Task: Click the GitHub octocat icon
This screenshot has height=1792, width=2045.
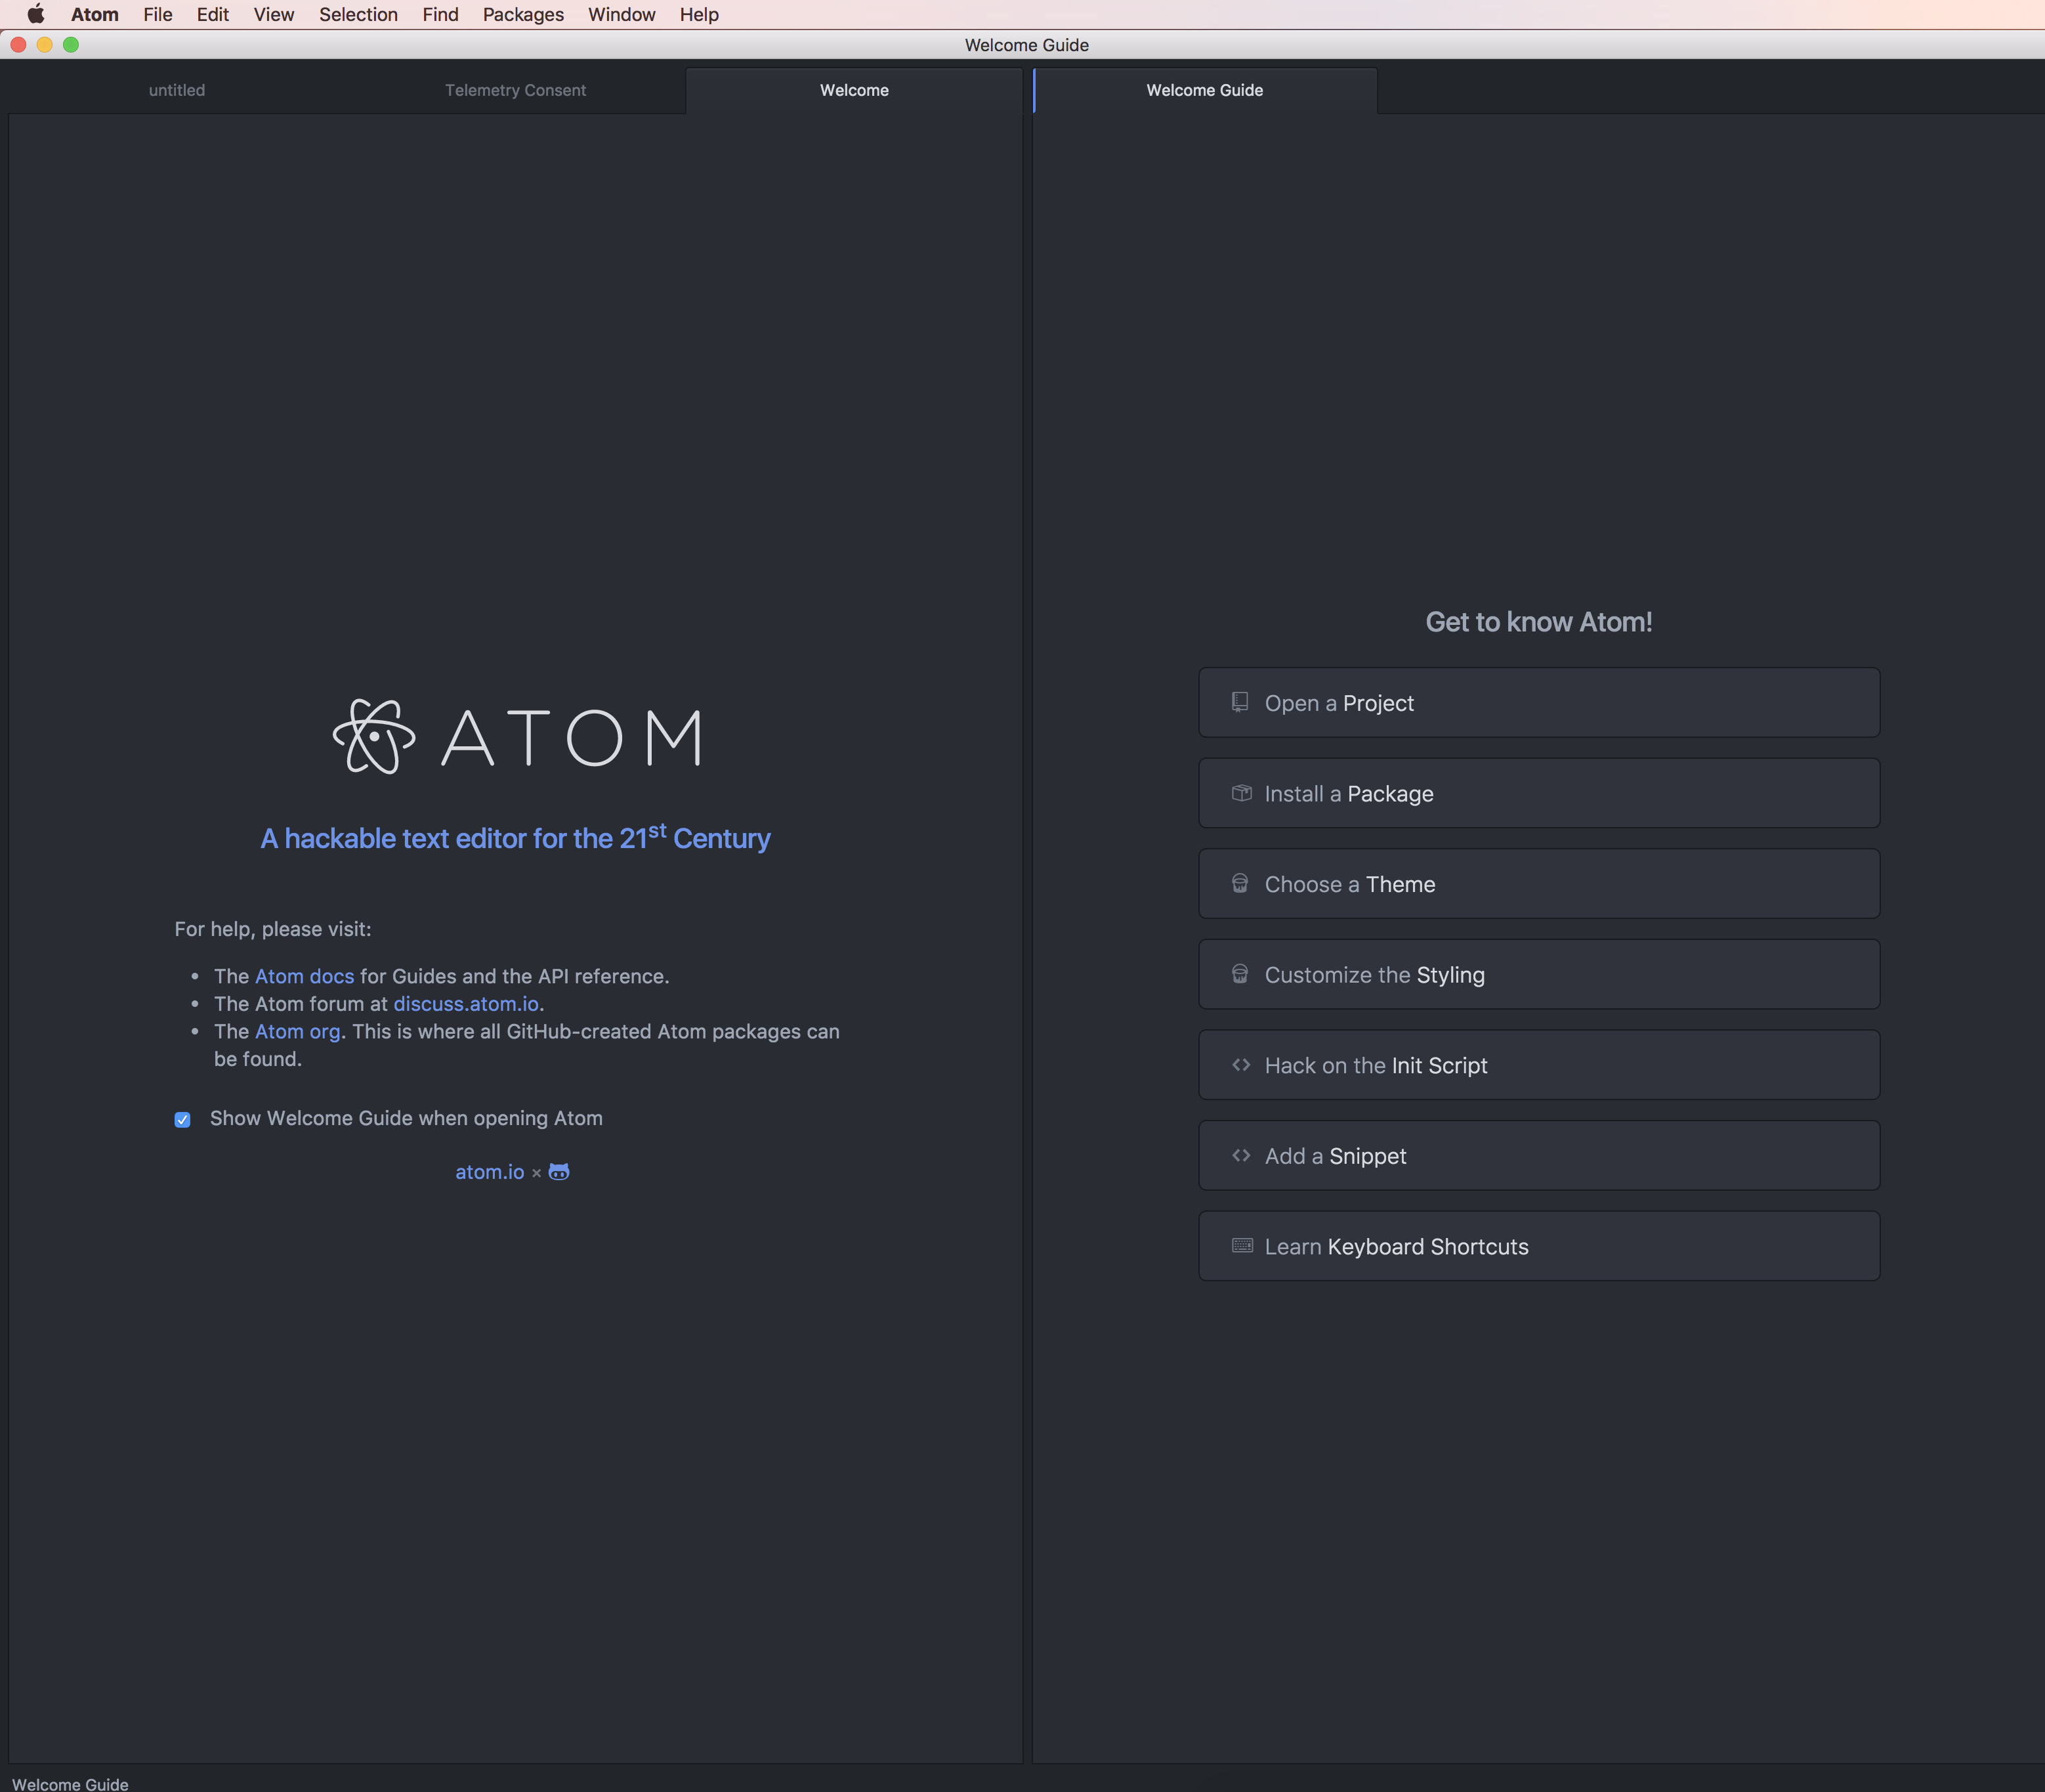Action: click(x=559, y=1172)
